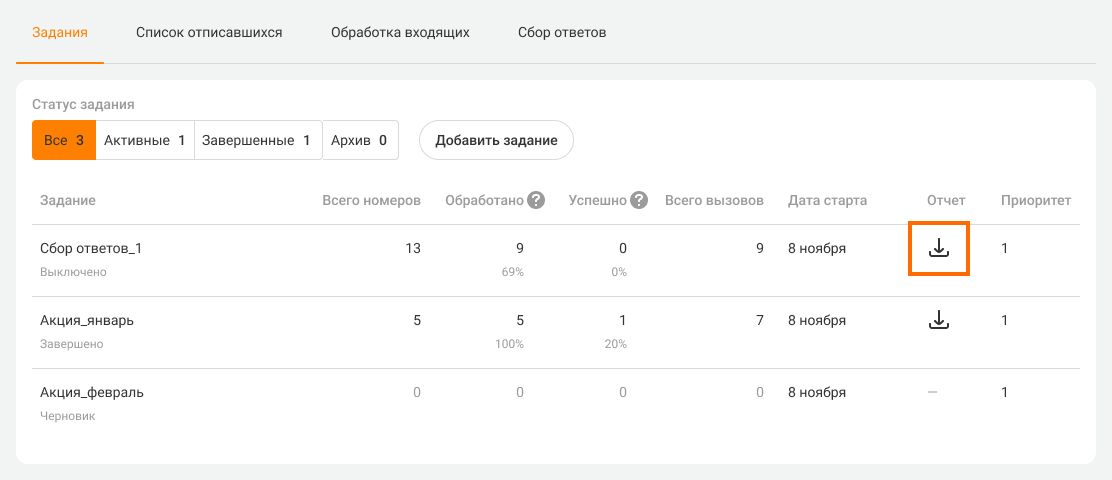Show only Активные tasks

[144, 140]
